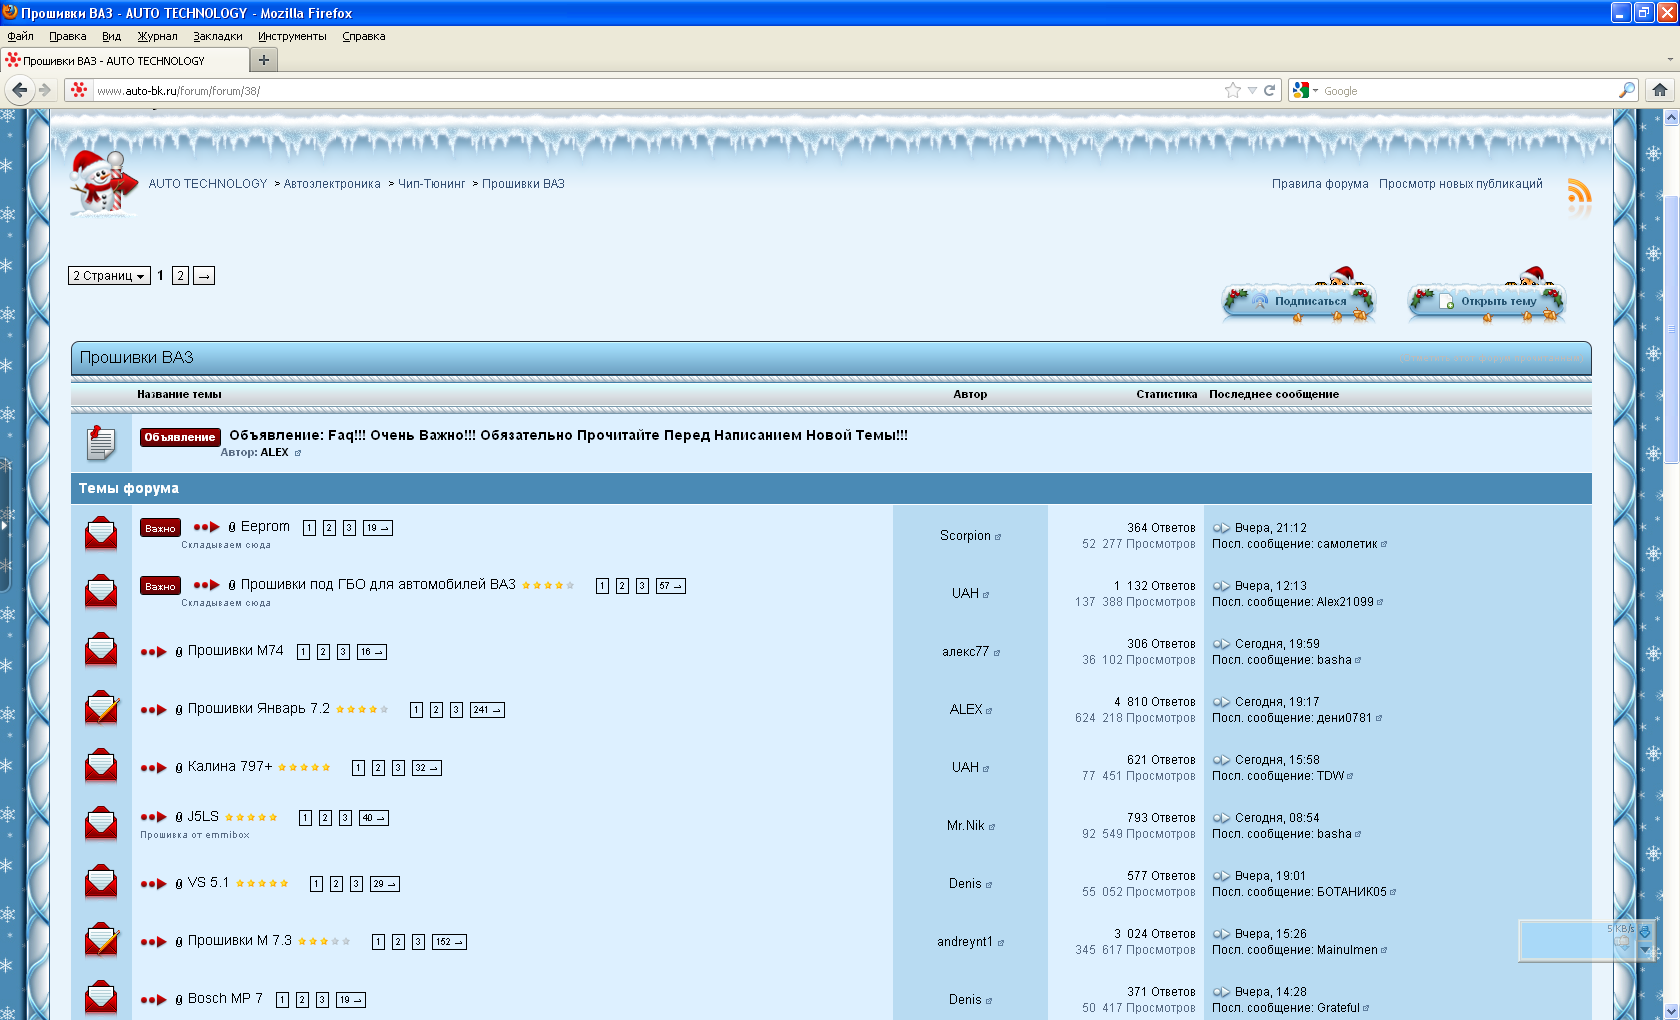This screenshot has height=1020, width=1680.
Task: Go to page 2 of the forum listing
Action: (180, 276)
